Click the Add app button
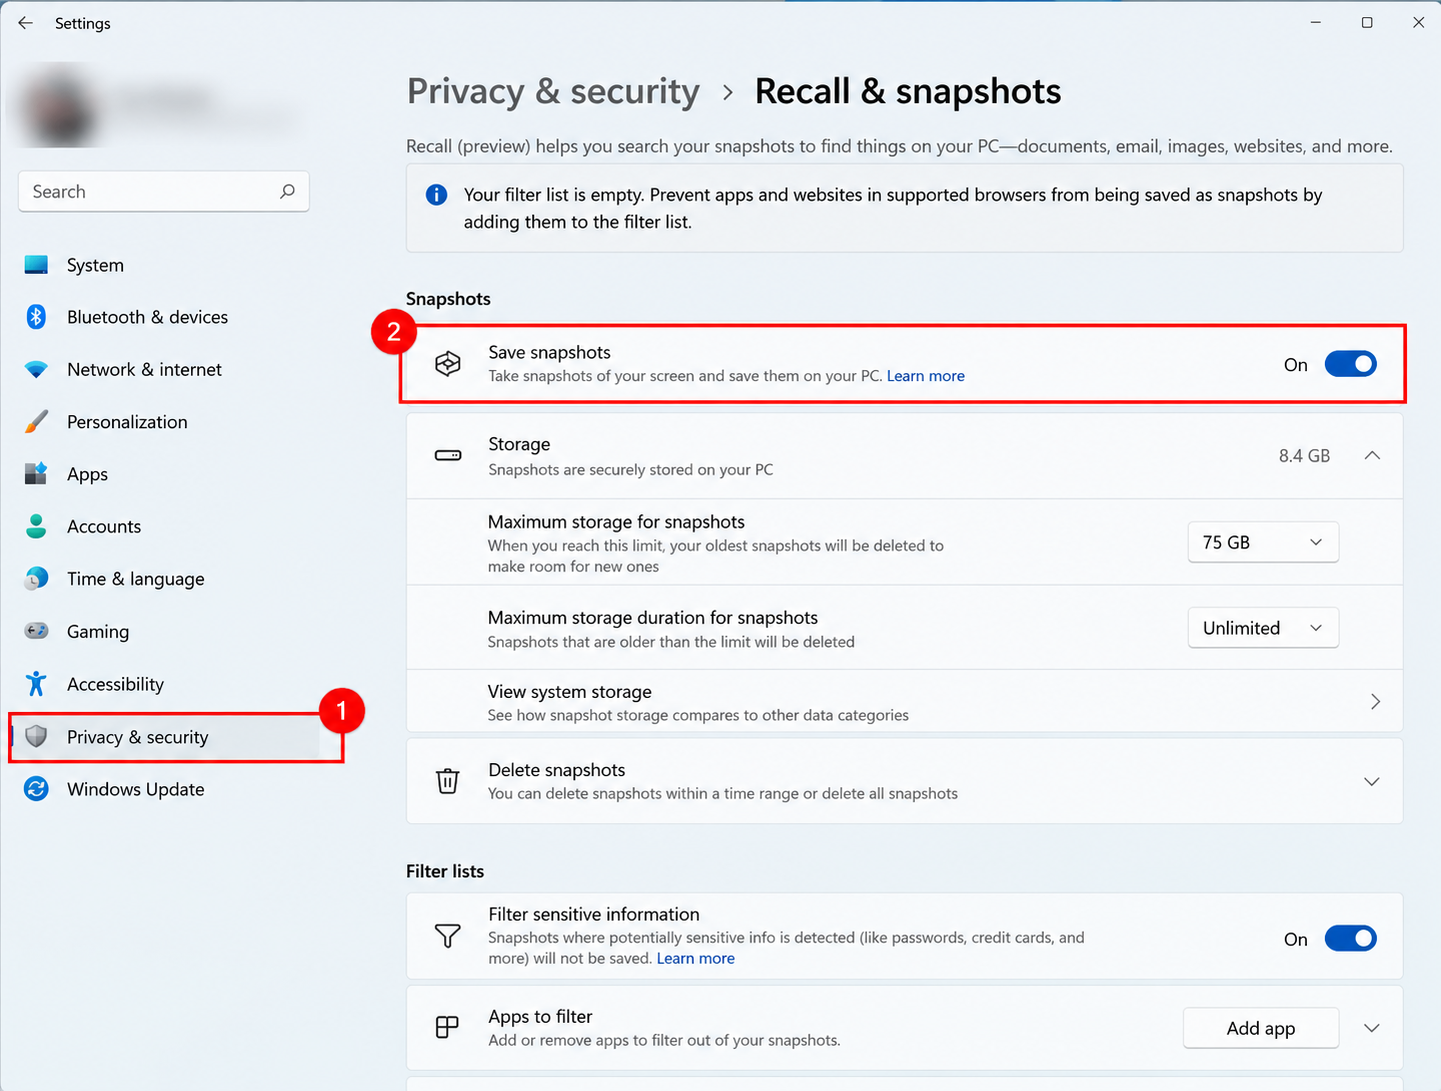The width and height of the screenshot is (1441, 1091). click(1261, 1028)
